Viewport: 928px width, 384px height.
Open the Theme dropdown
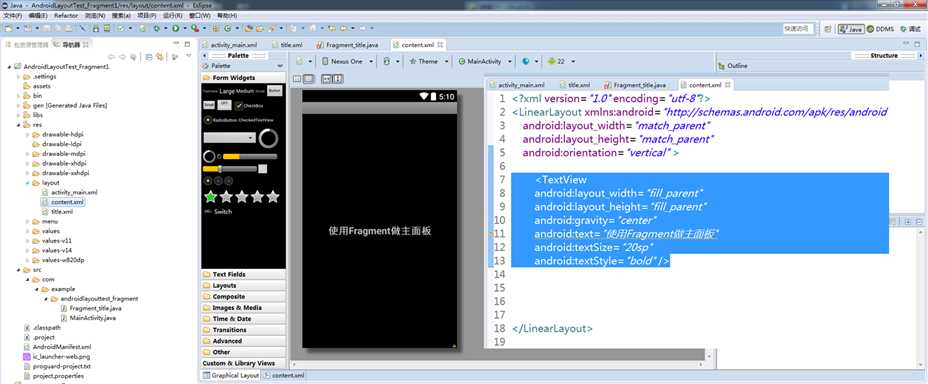(x=429, y=61)
